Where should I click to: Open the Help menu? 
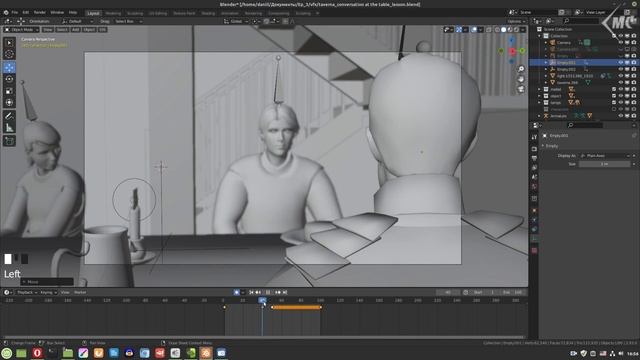[x=73, y=13]
